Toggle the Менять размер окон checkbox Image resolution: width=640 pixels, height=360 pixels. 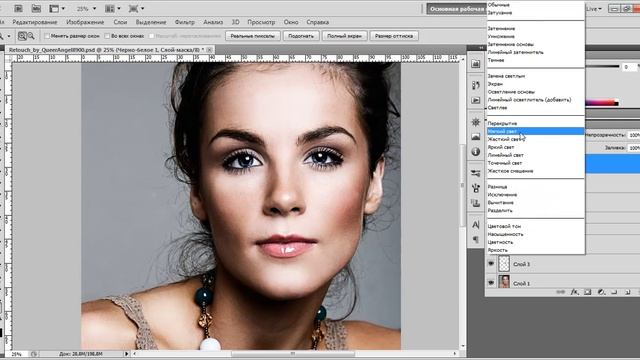coord(47,36)
